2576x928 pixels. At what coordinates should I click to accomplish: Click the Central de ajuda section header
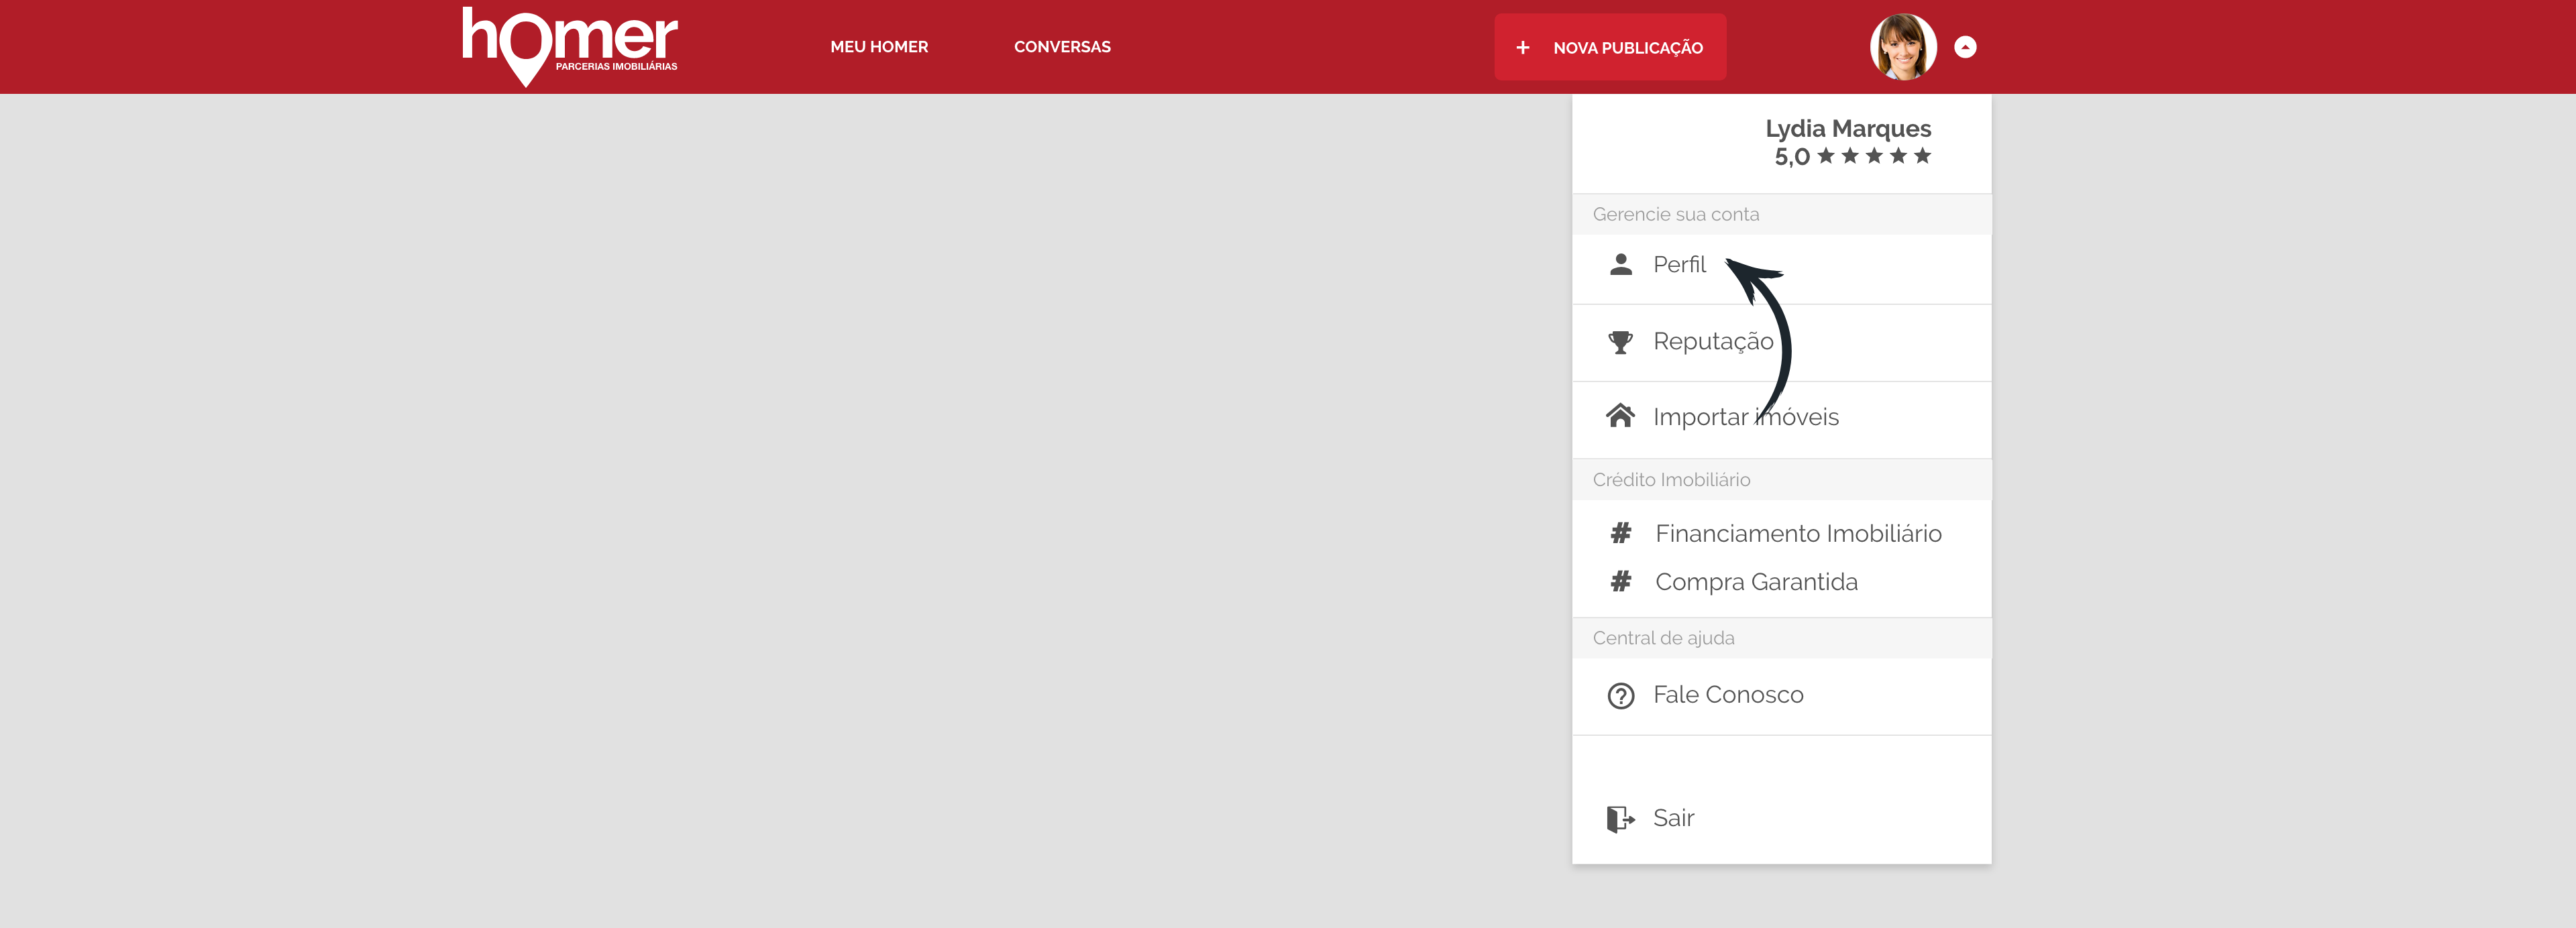tap(1781, 638)
